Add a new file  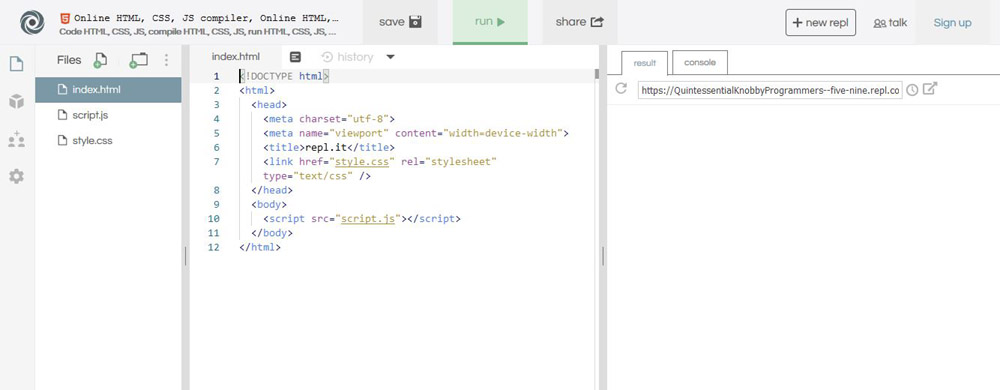click(x=100, y=60)
